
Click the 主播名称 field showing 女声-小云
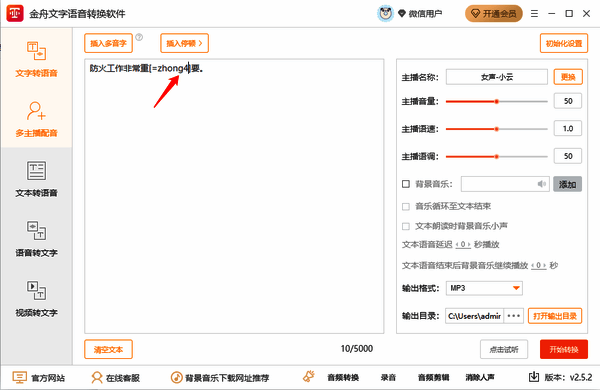tap(497, 77)
